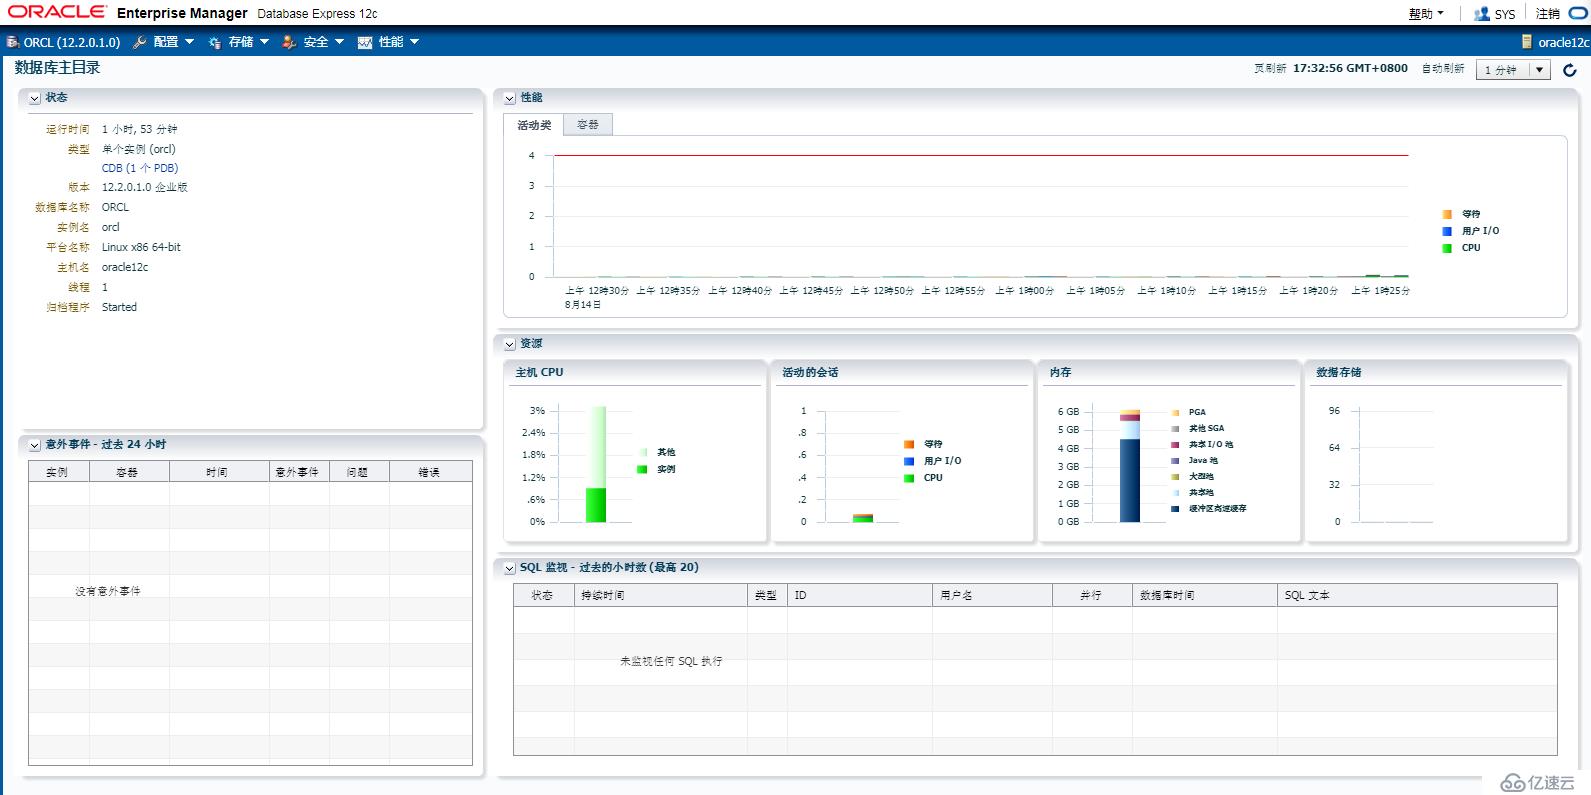Viewport: 1591px width, 795px height.
Task: Sort incidents table by 时间 column header
Action: (x=219, y=472)
